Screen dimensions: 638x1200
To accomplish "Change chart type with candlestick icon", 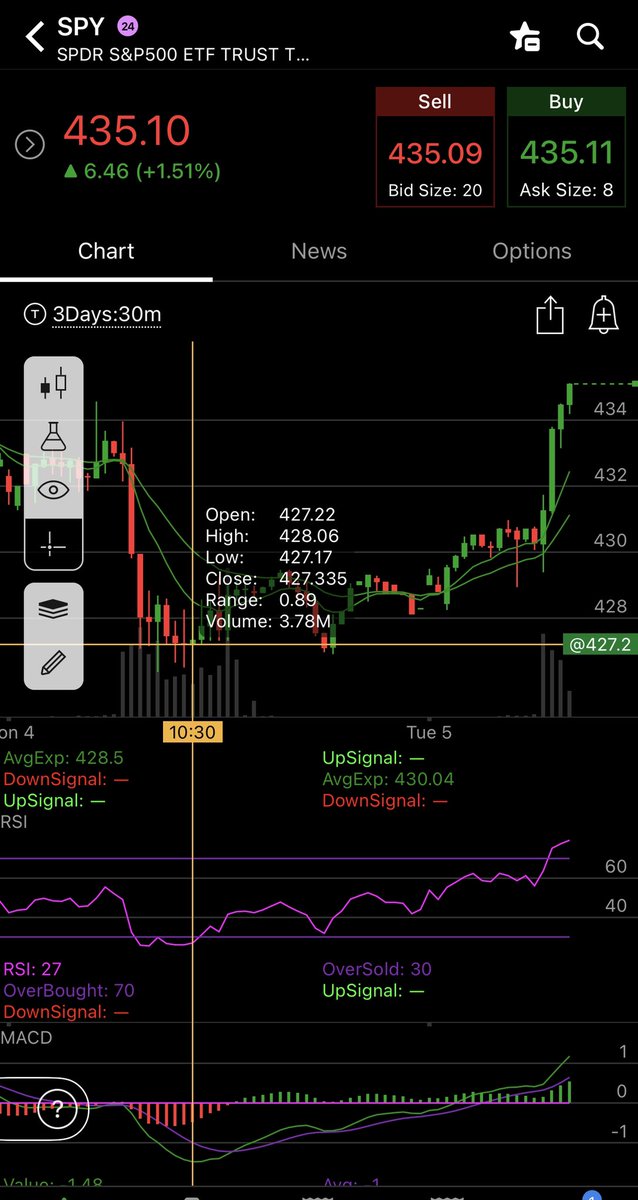I will (54, 384).
